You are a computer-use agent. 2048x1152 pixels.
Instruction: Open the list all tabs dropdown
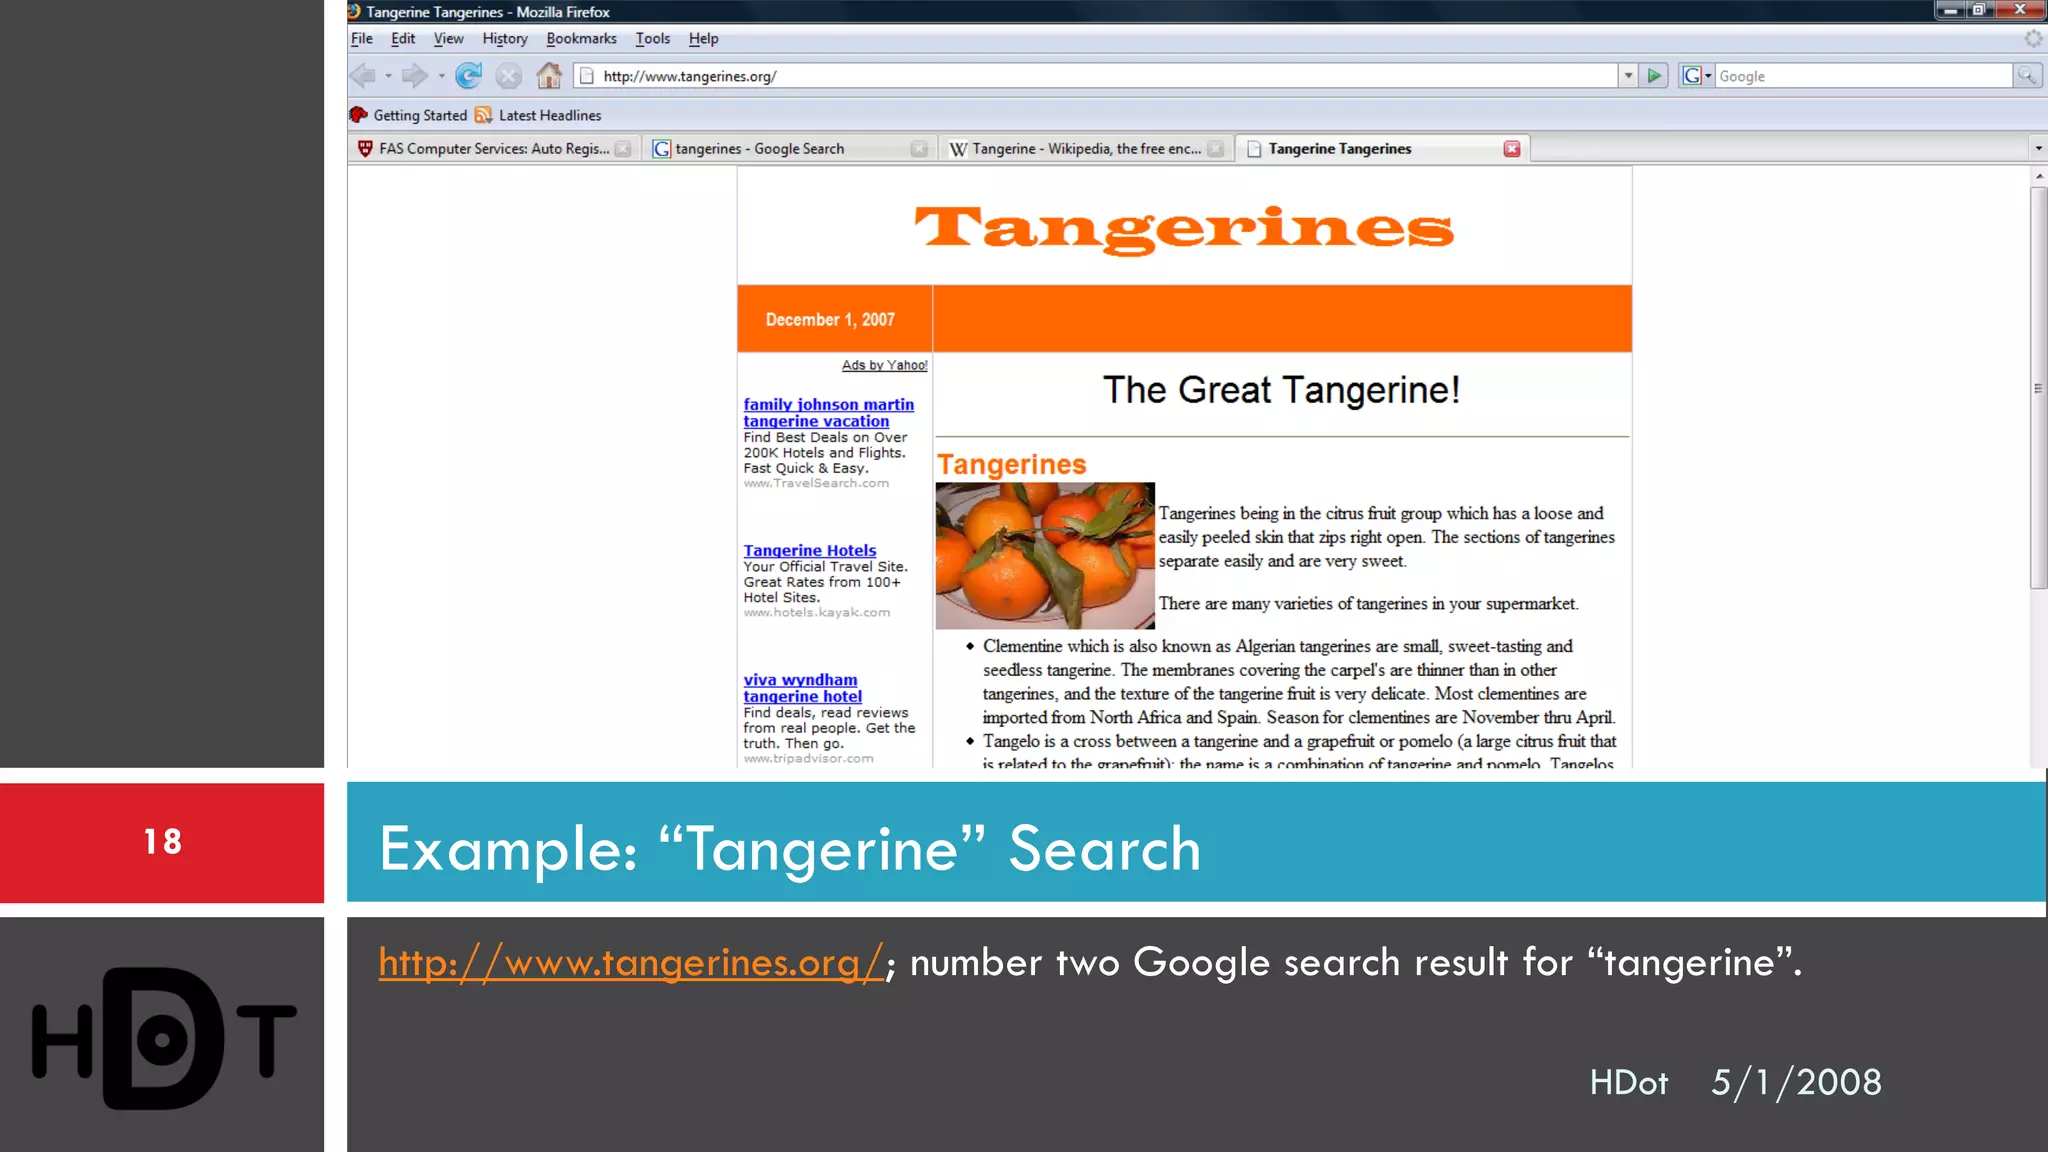coord(2038,149)
